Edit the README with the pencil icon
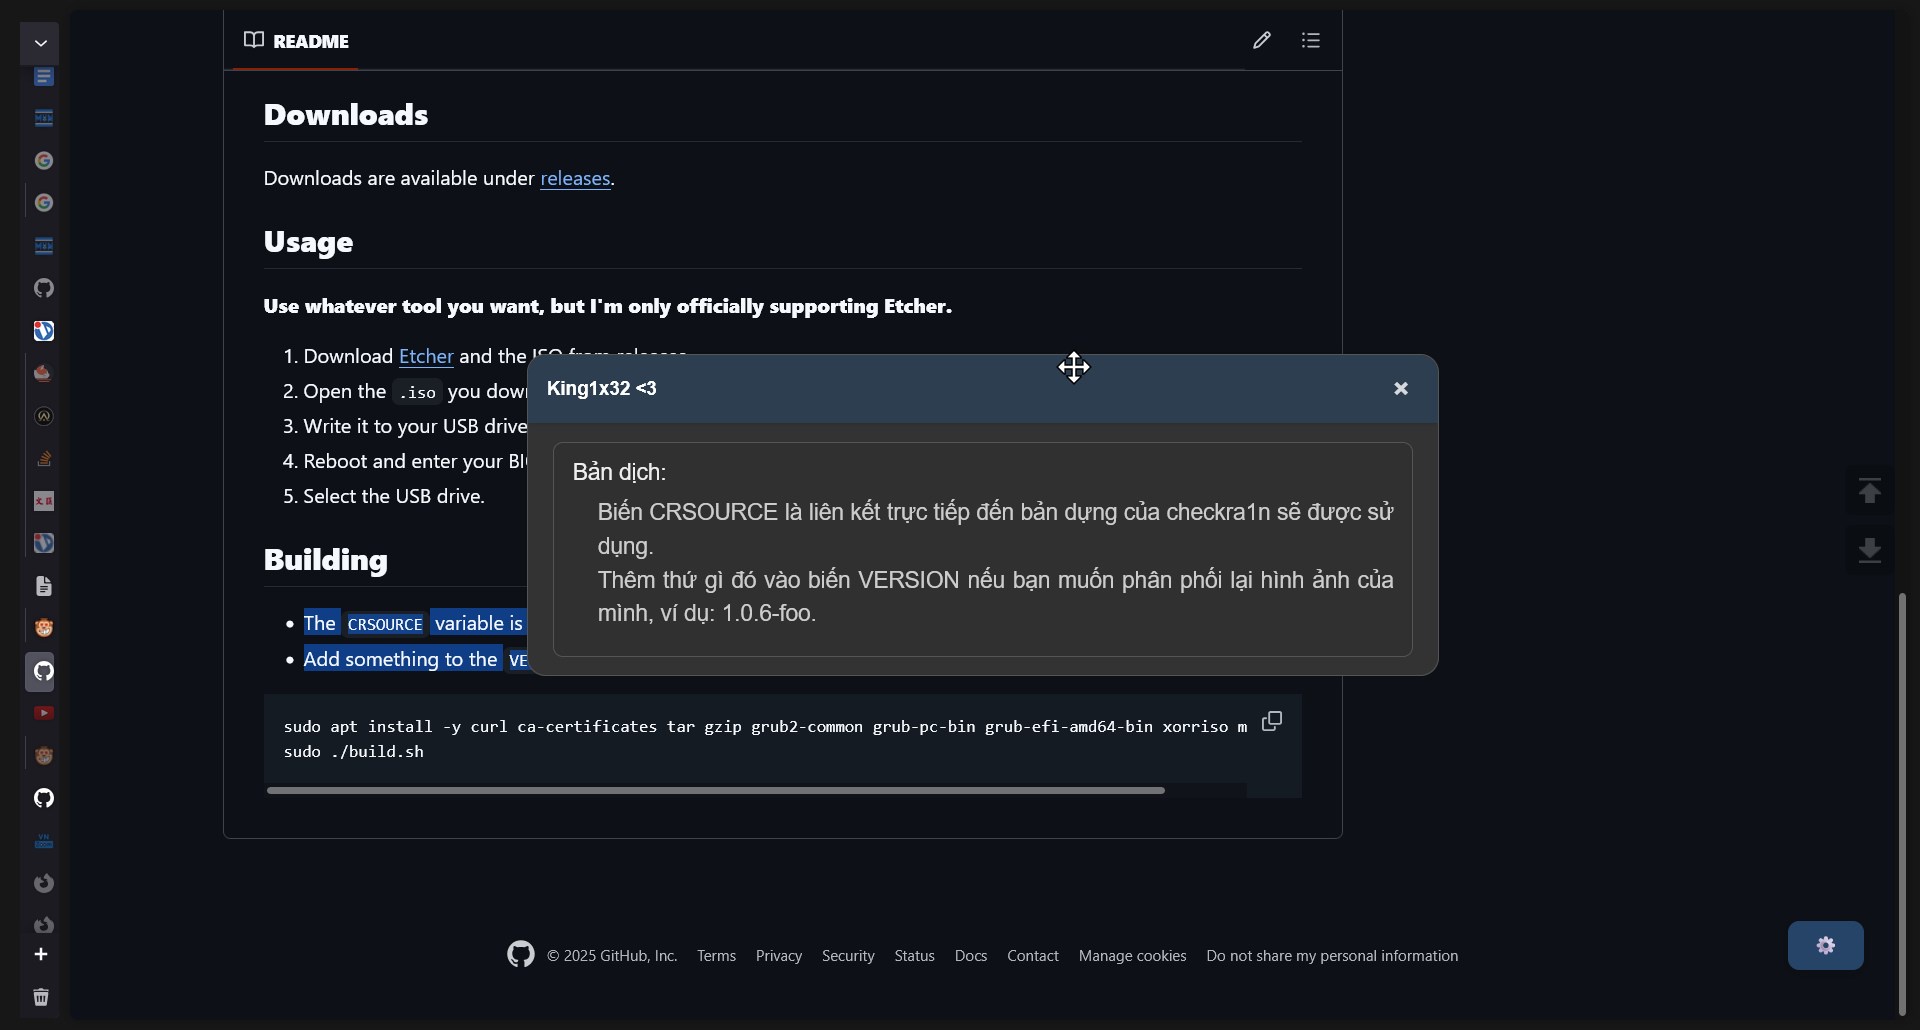 (1262, 40)
